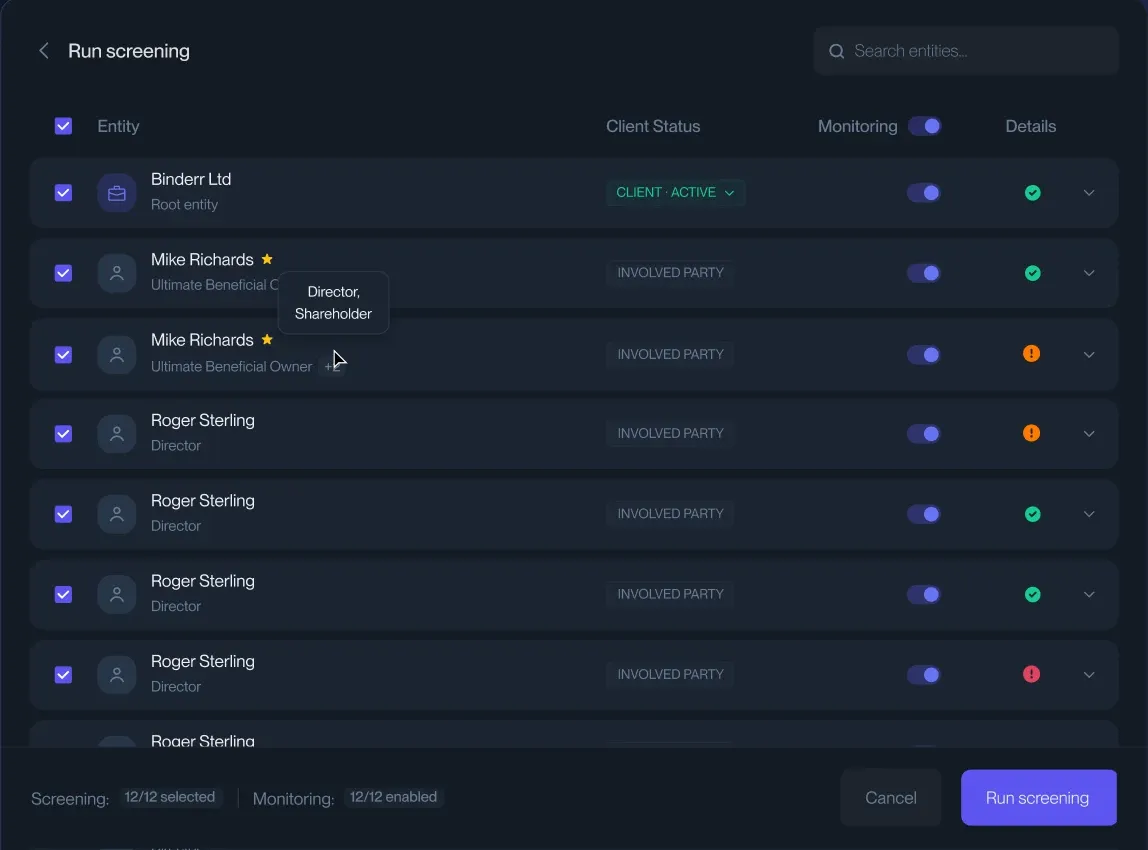Expand Mike Richards row with orange warning
Viewport: 1148px width, 850px height.
coord(1089,354)
